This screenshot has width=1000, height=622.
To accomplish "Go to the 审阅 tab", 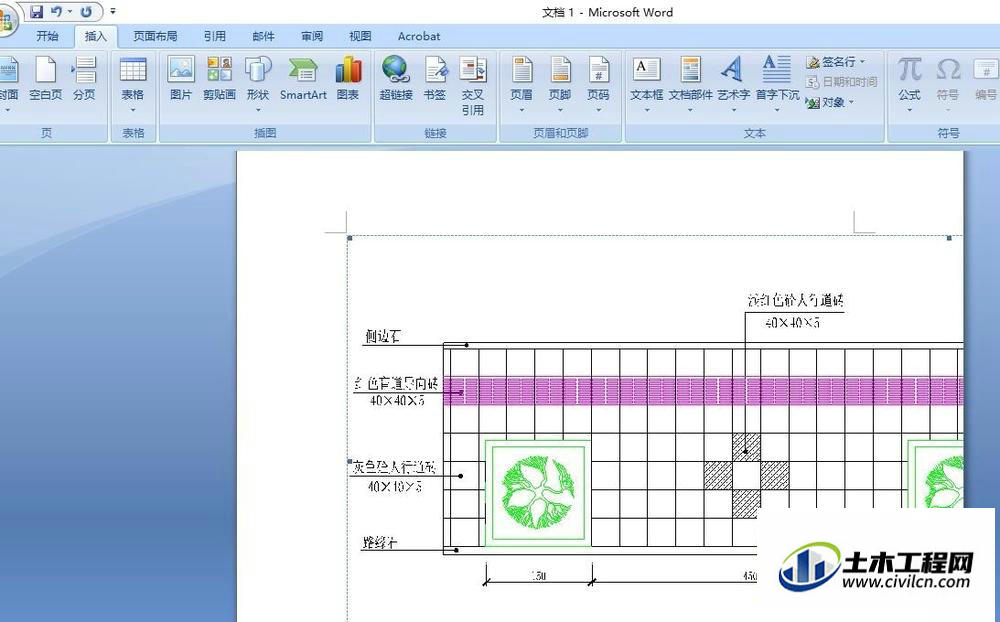I will point(312,36).
